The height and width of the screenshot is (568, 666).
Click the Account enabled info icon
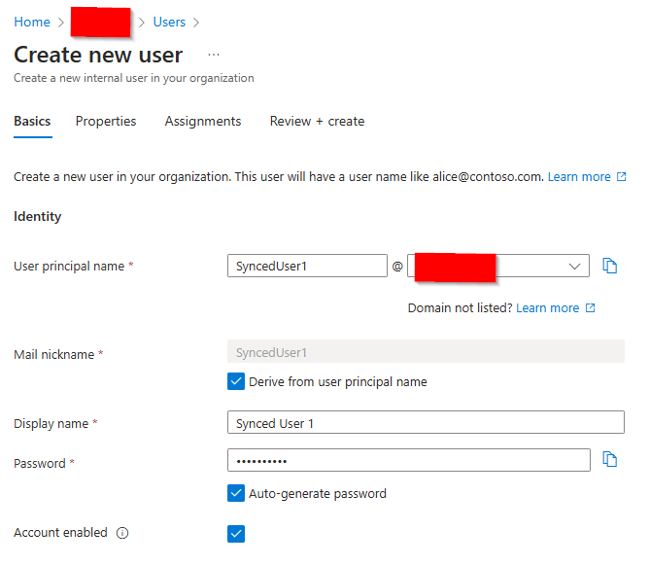coord(122,533)
